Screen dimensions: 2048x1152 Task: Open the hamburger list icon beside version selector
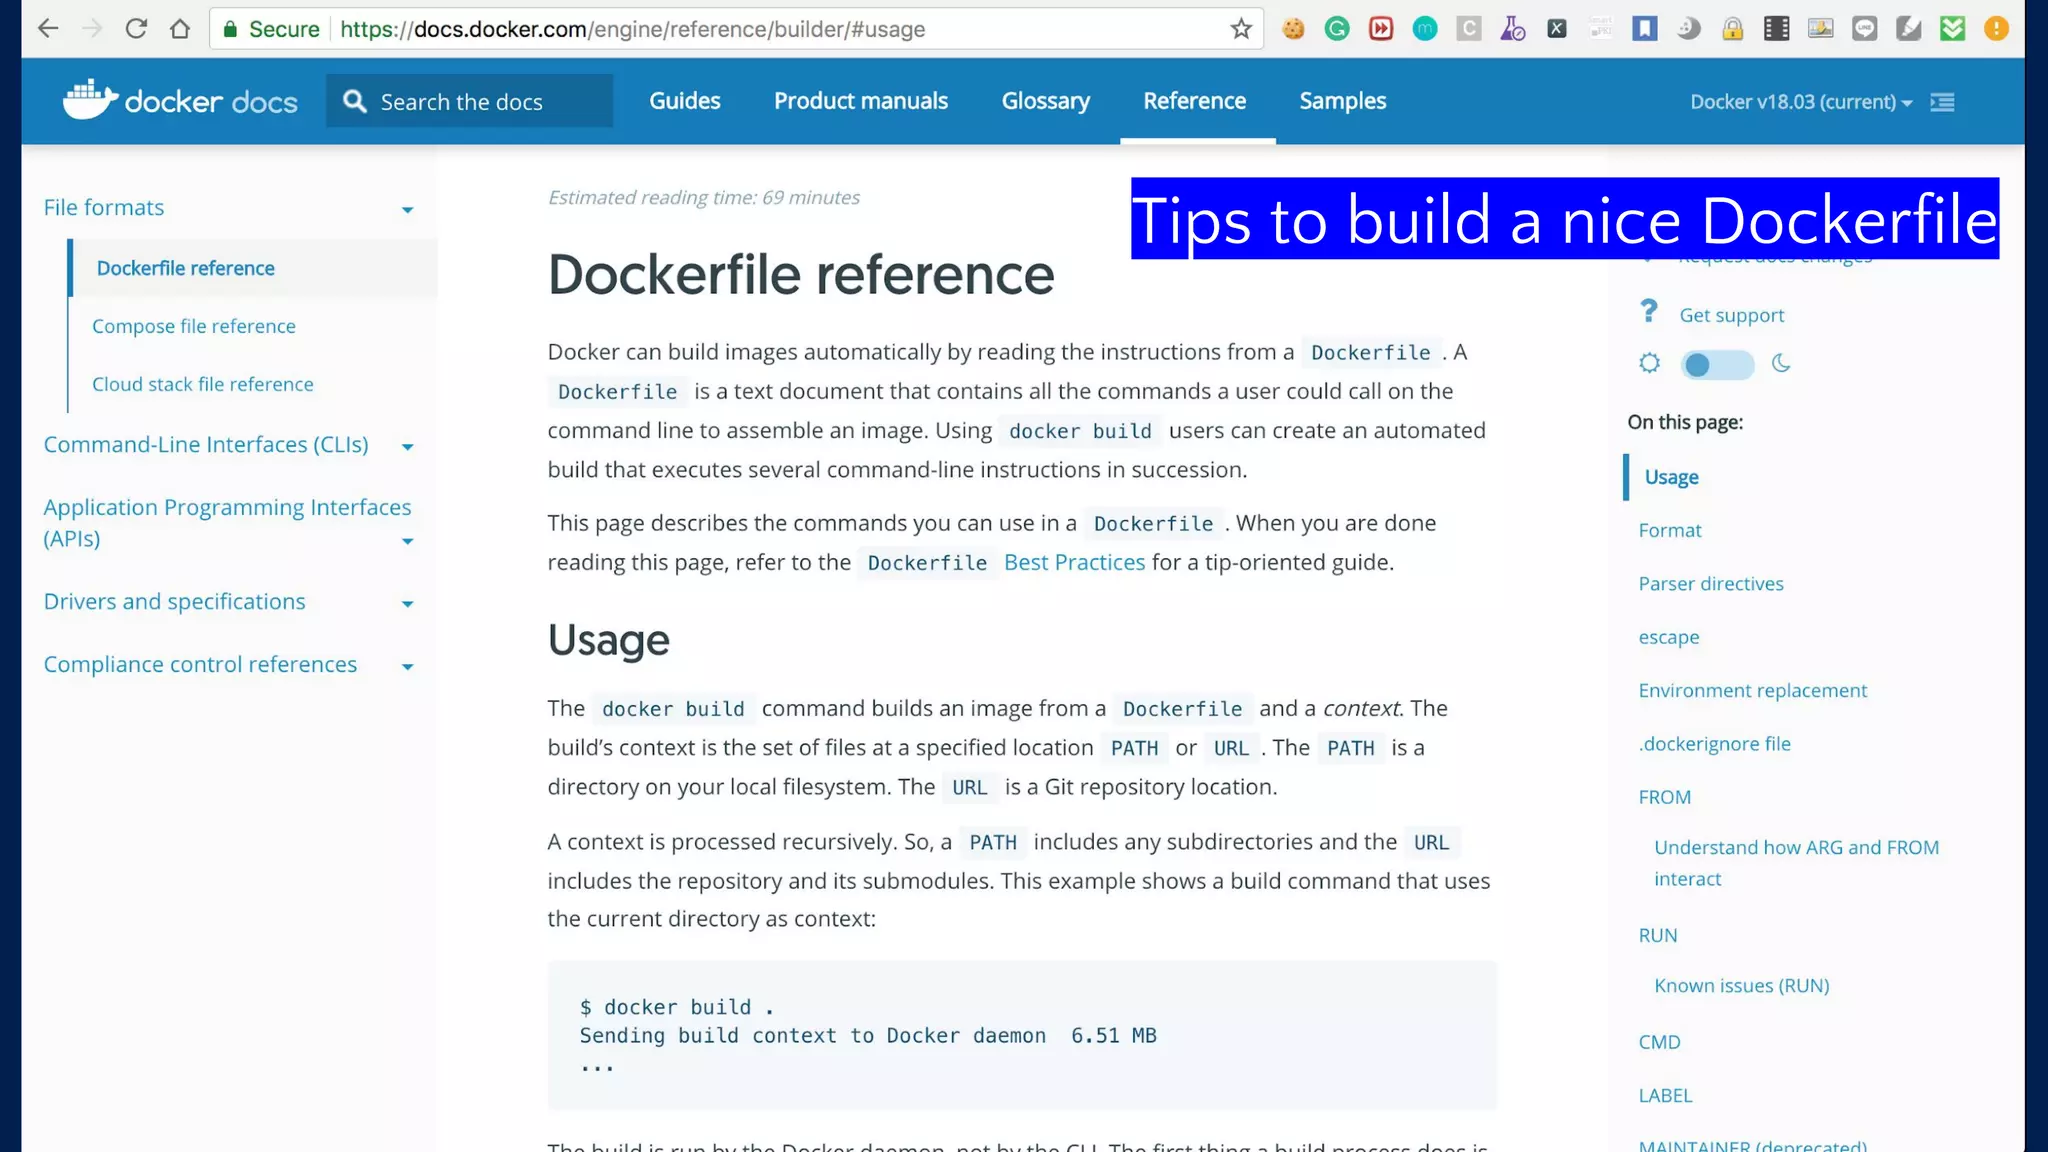click(x=1942, y=102)
